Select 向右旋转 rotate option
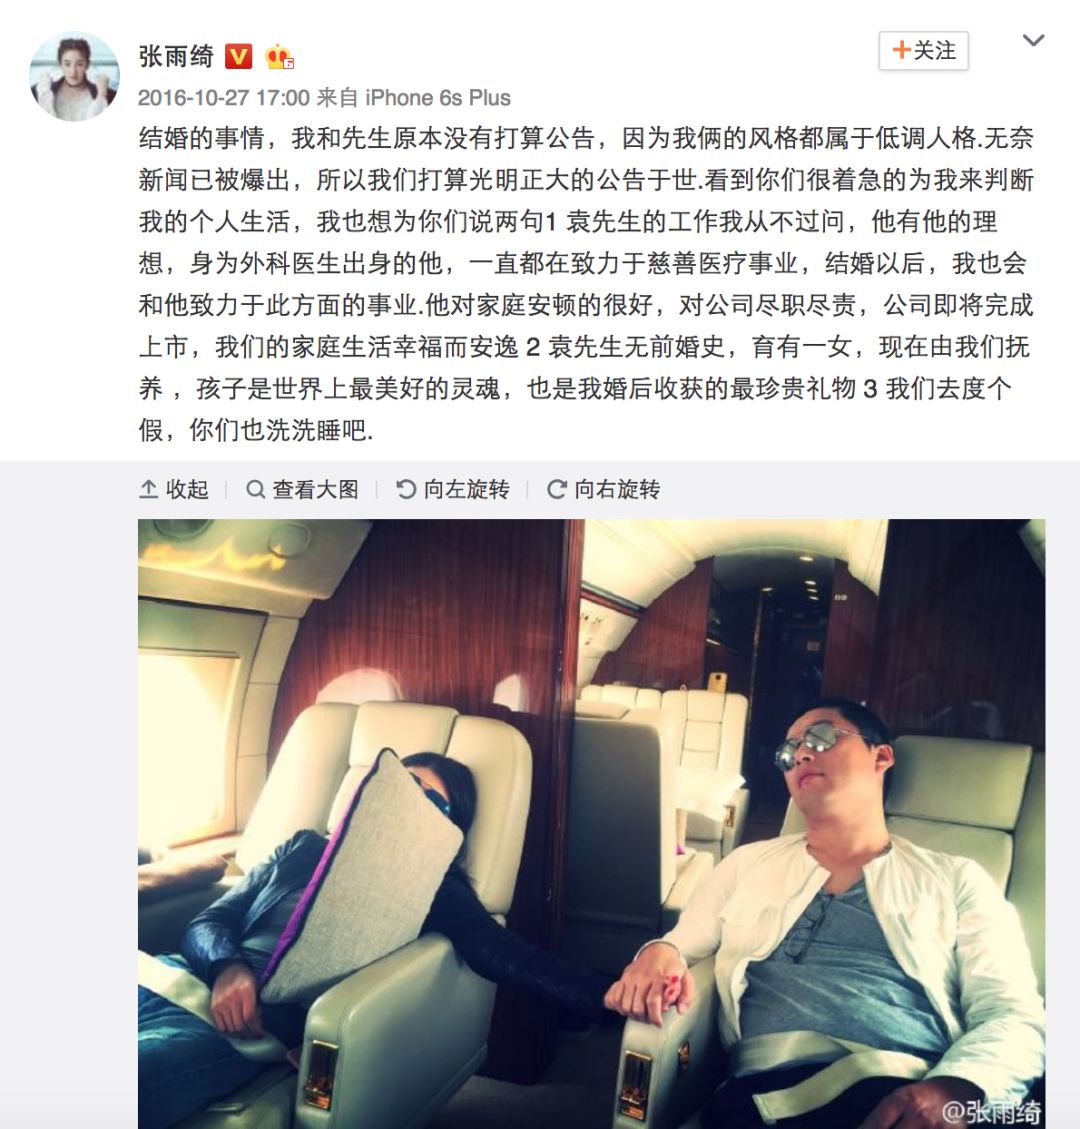This screenshot has width=1080, height=1129. 603,490
